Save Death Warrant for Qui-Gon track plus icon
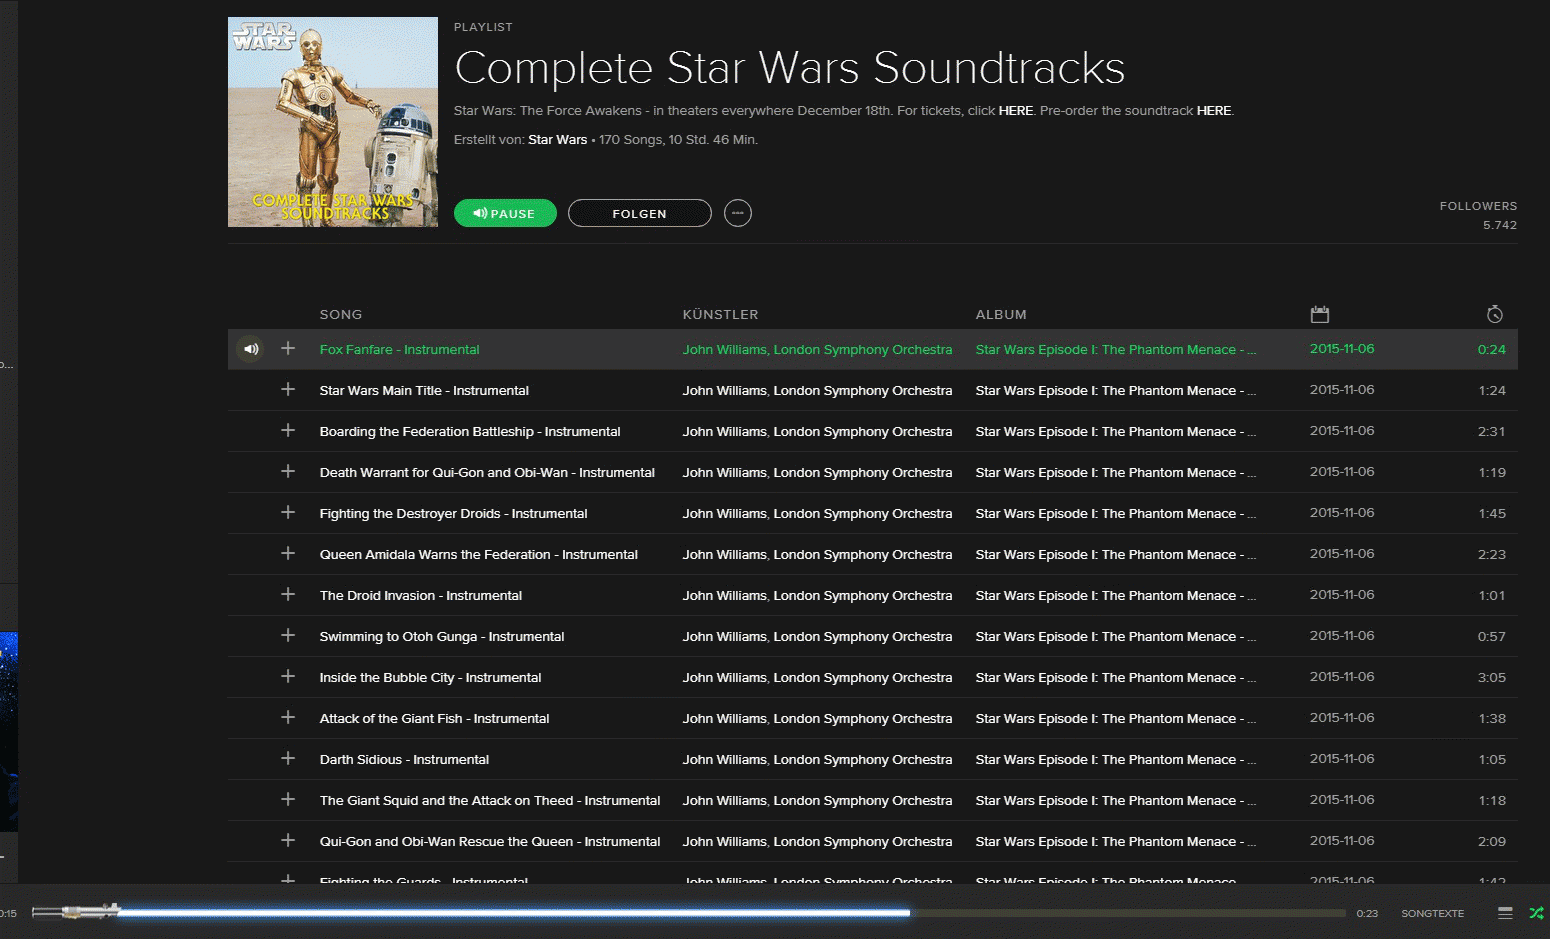The image size is (1550, 939). [x=288, y=471]
